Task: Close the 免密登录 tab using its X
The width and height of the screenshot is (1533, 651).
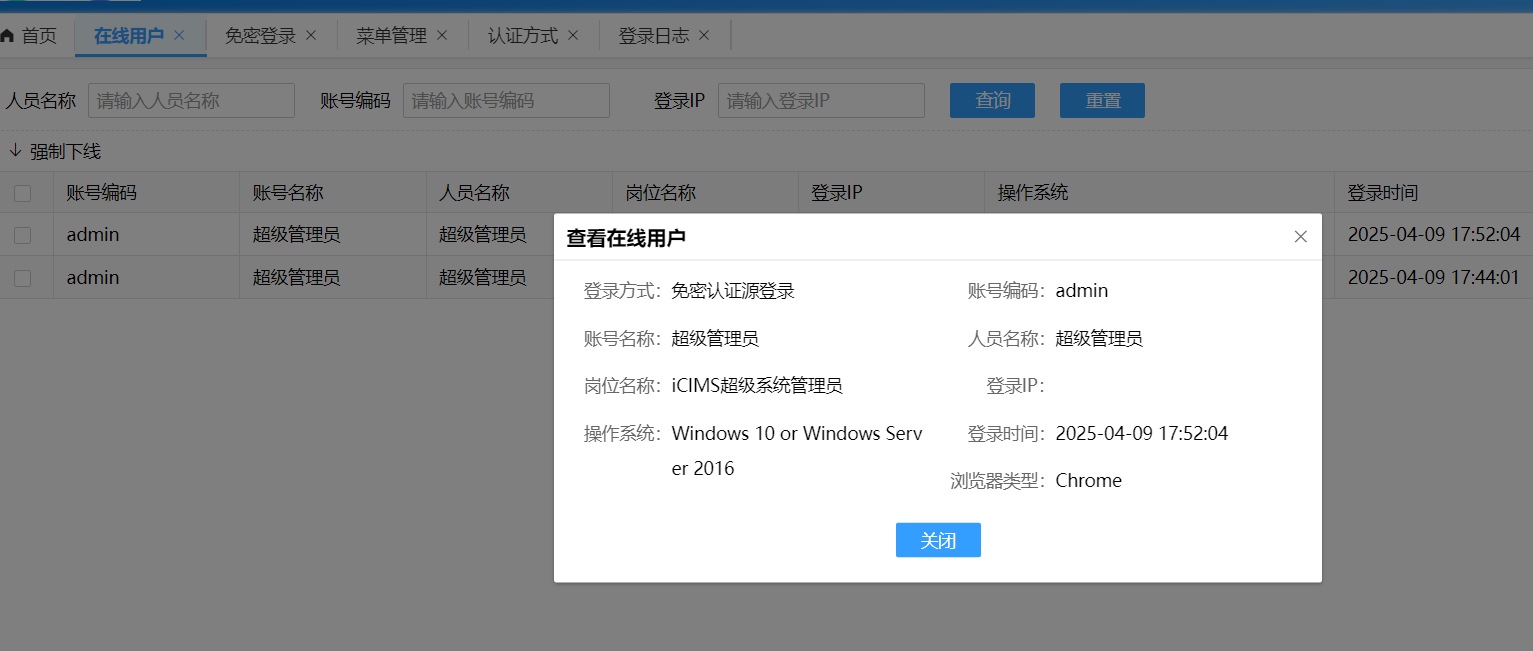Action: click(311, 36)
